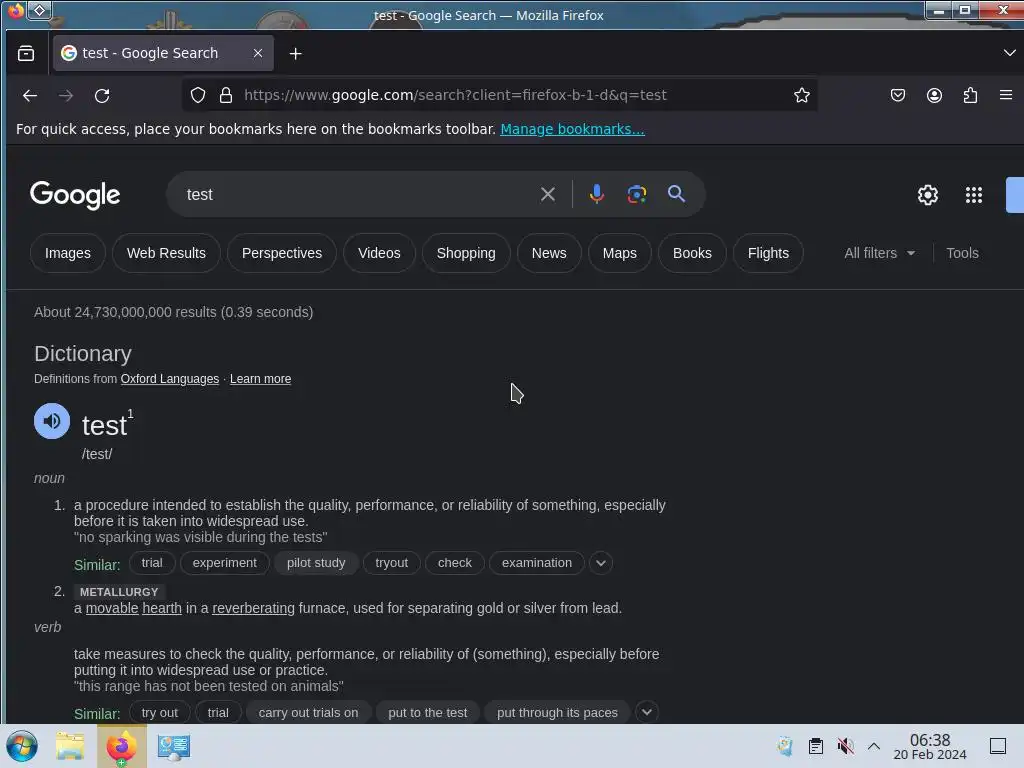Close the 'test - Google Search' tab
The width and height of the screenshot is (1024, 768).
[x=258, y=54]
